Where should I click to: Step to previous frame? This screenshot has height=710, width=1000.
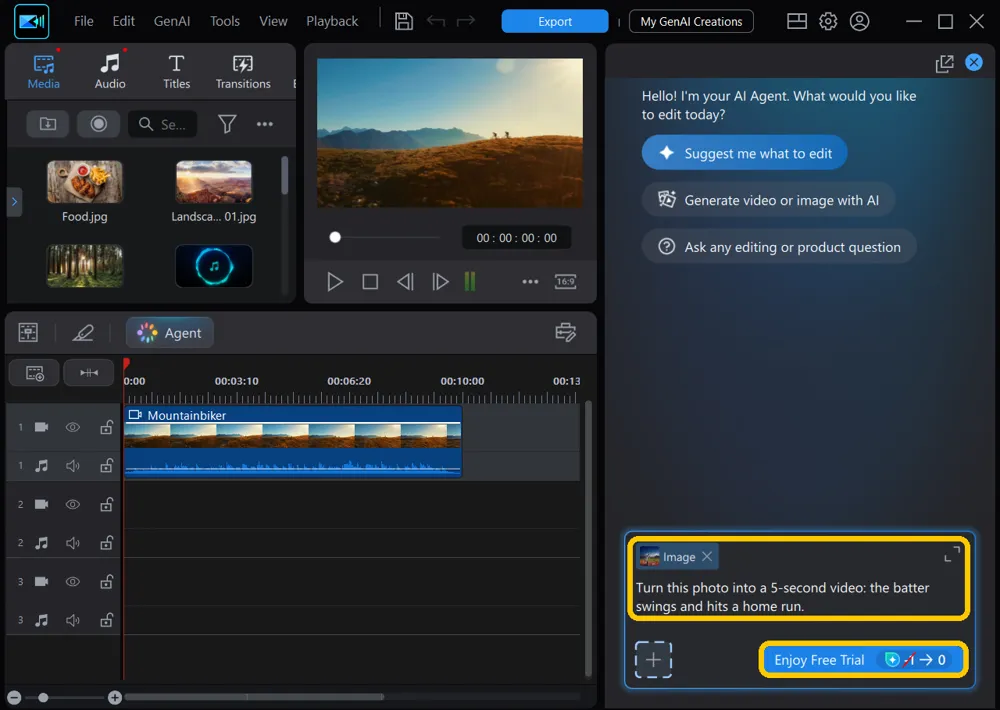click(405, 281)
